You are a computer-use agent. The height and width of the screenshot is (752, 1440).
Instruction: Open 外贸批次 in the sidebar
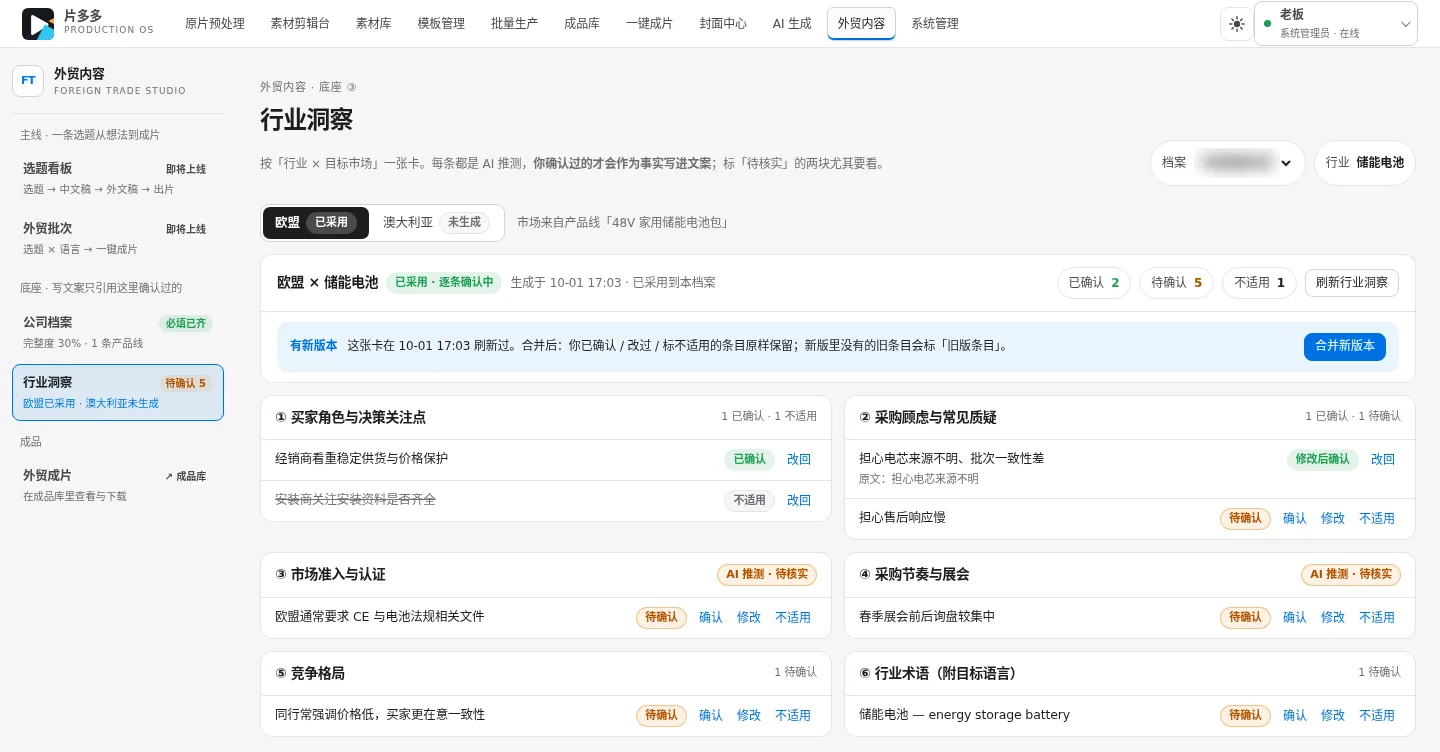pyautogui.click(x=118, y=238)
